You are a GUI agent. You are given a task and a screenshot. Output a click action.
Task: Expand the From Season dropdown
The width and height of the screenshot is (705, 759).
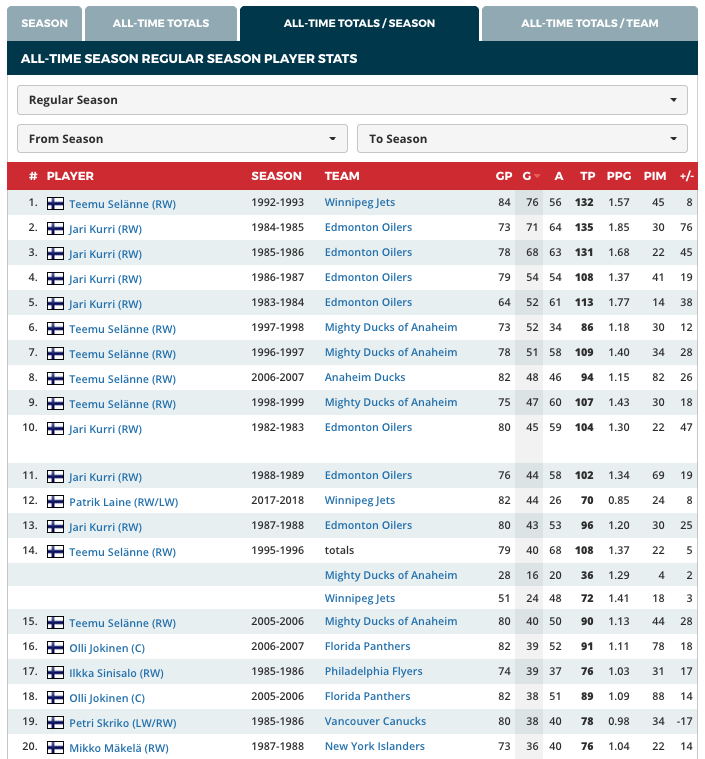[182, 139]
